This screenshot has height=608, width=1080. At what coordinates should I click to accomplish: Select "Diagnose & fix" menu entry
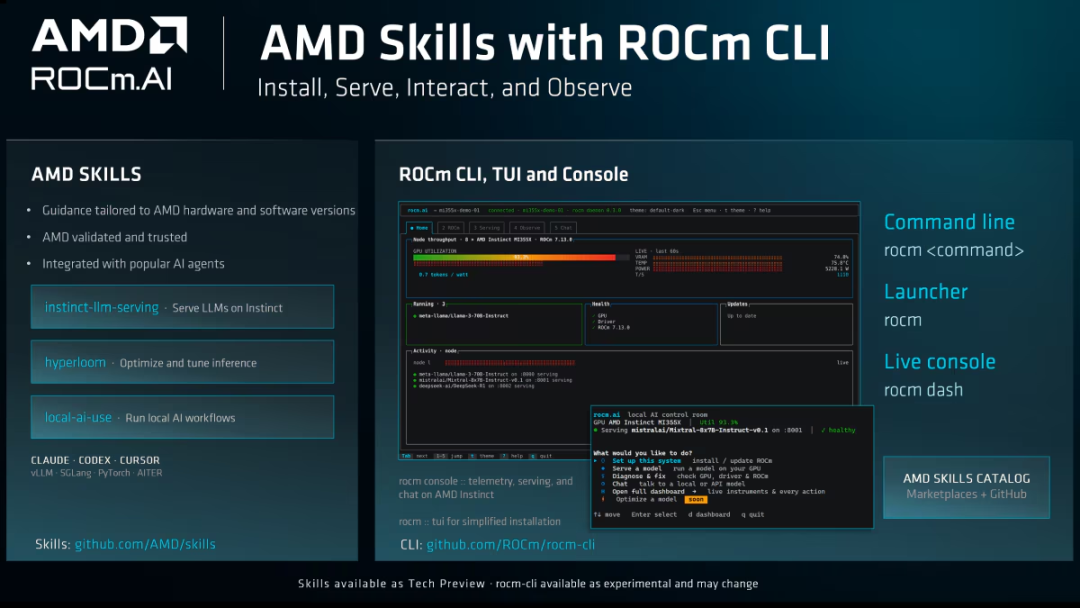pos(638,476)
